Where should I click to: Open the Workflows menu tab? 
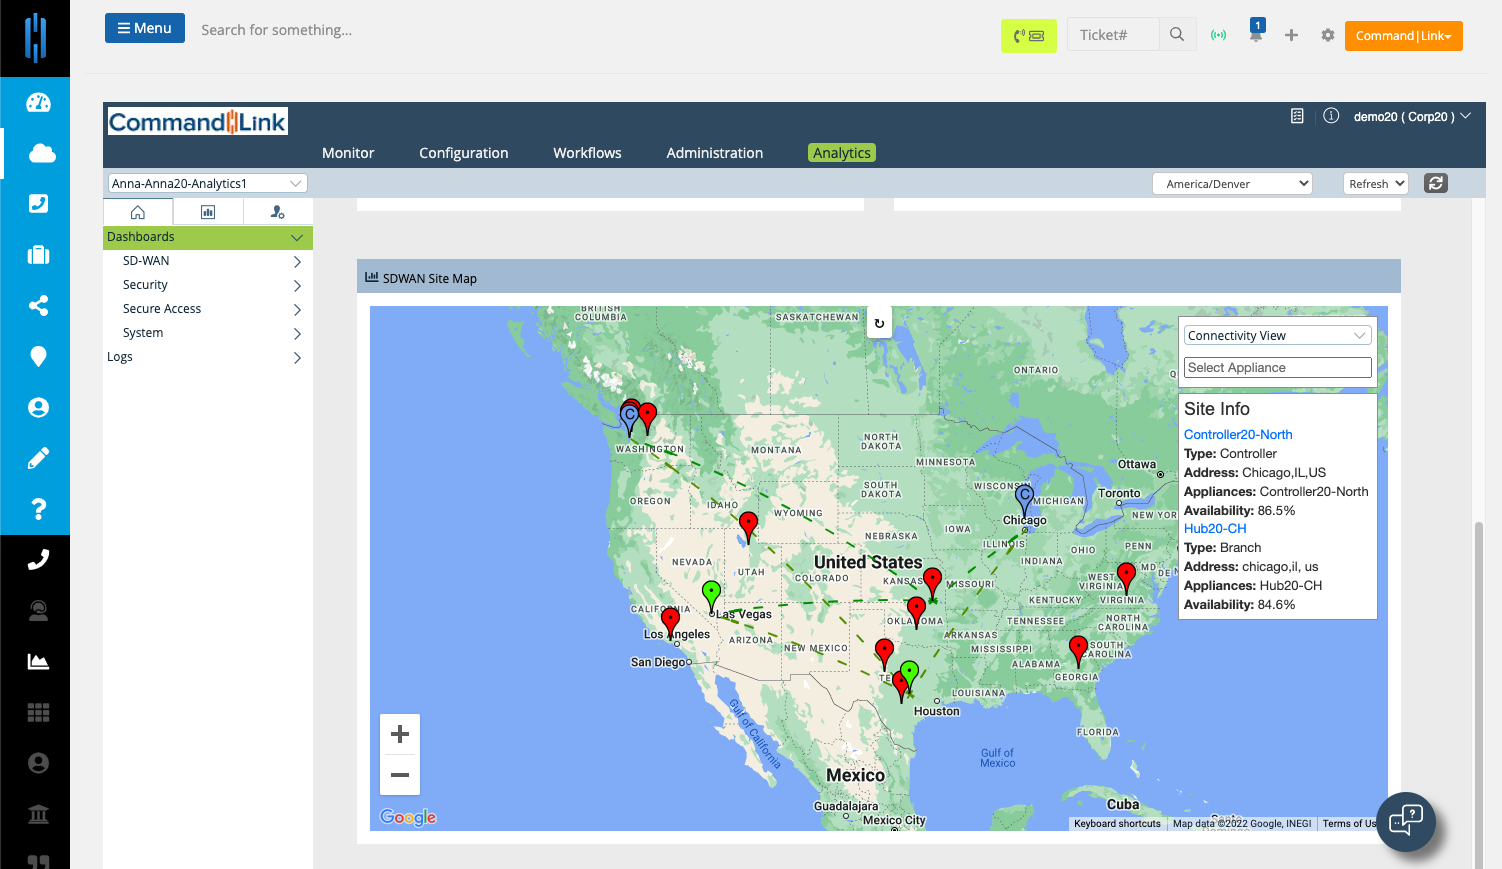coord(587,153)
